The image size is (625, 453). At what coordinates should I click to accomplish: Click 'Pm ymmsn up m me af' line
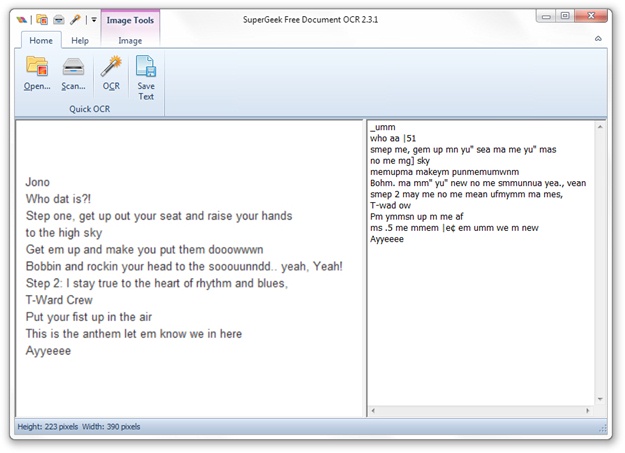(x=417, y=217)
